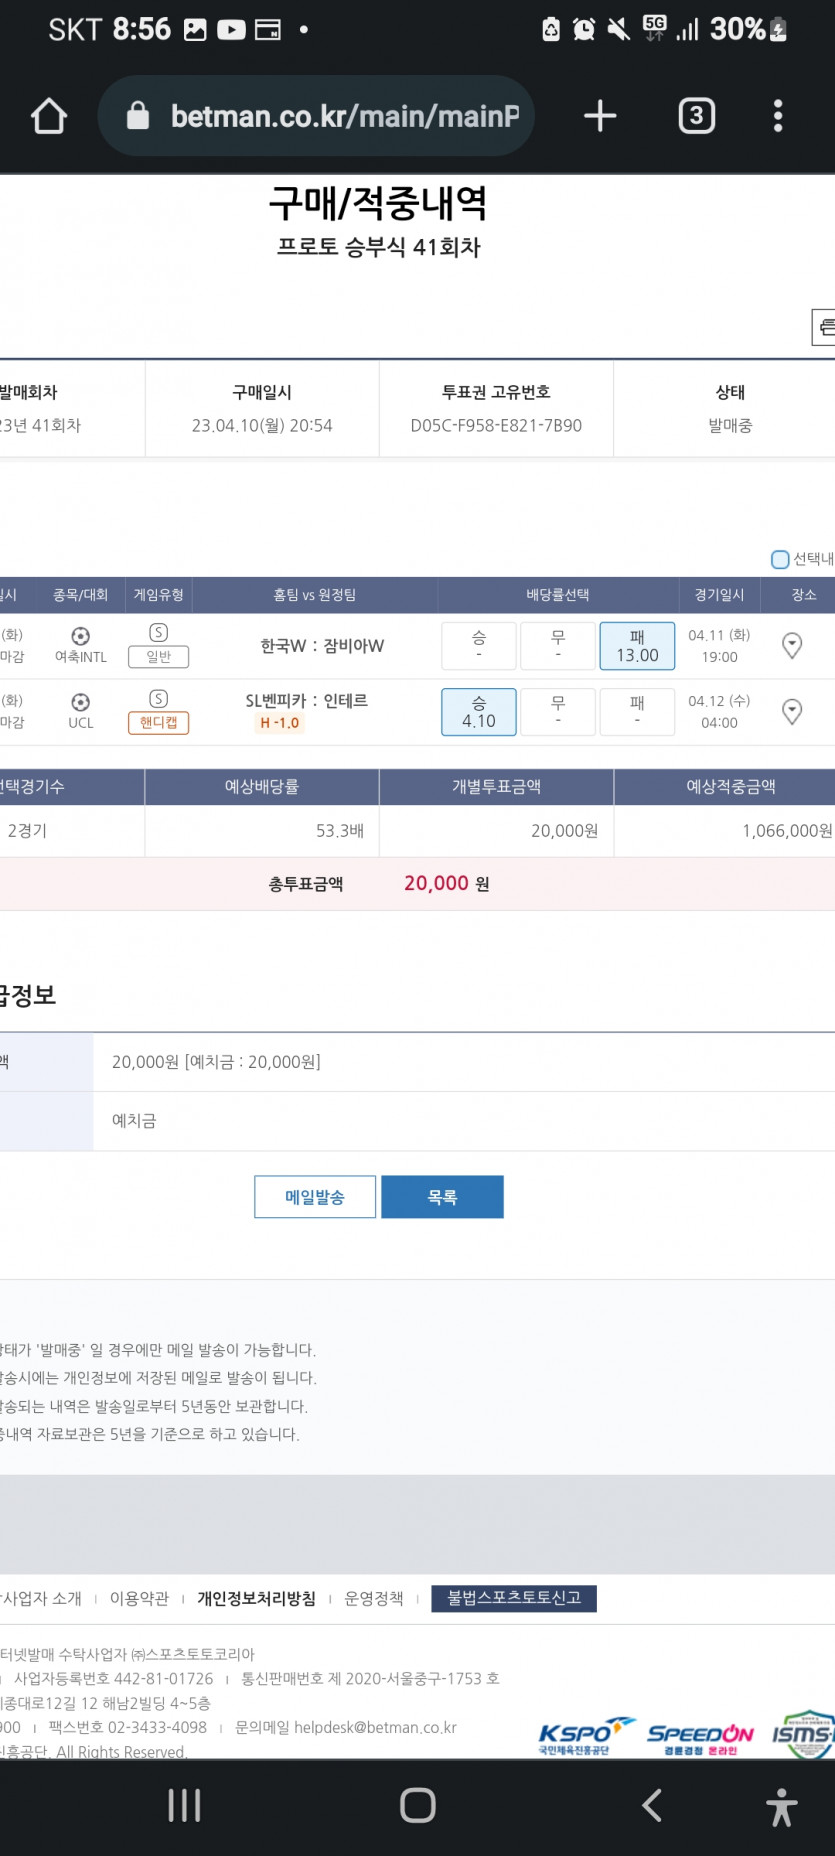Tap gallery notification icon in status bar
This screenshot has height=1856, width=835.
click(195, 30)
